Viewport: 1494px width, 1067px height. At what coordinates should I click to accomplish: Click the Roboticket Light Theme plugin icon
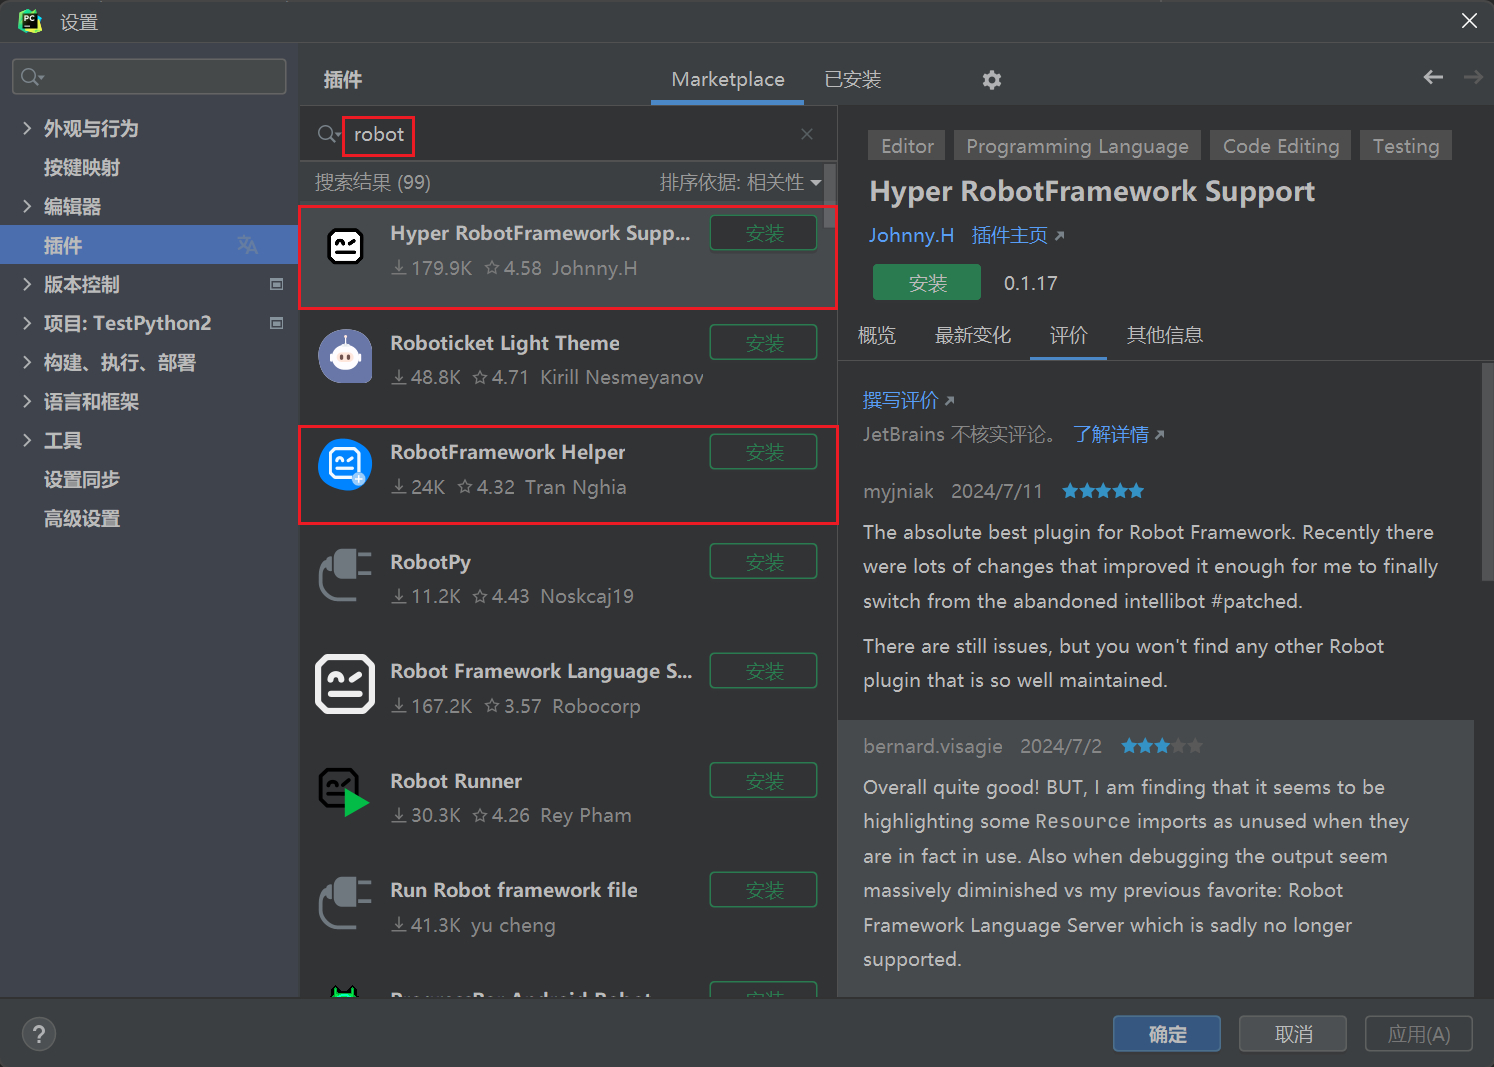tap(345, 356)
